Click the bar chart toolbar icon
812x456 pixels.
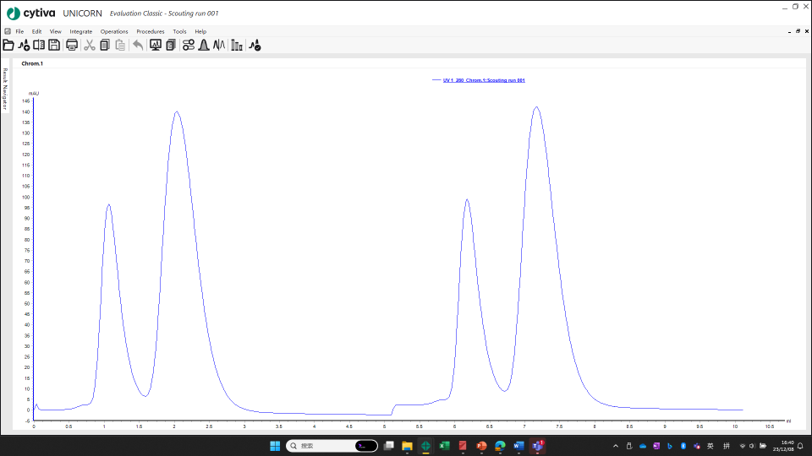[x=237, y=45]
